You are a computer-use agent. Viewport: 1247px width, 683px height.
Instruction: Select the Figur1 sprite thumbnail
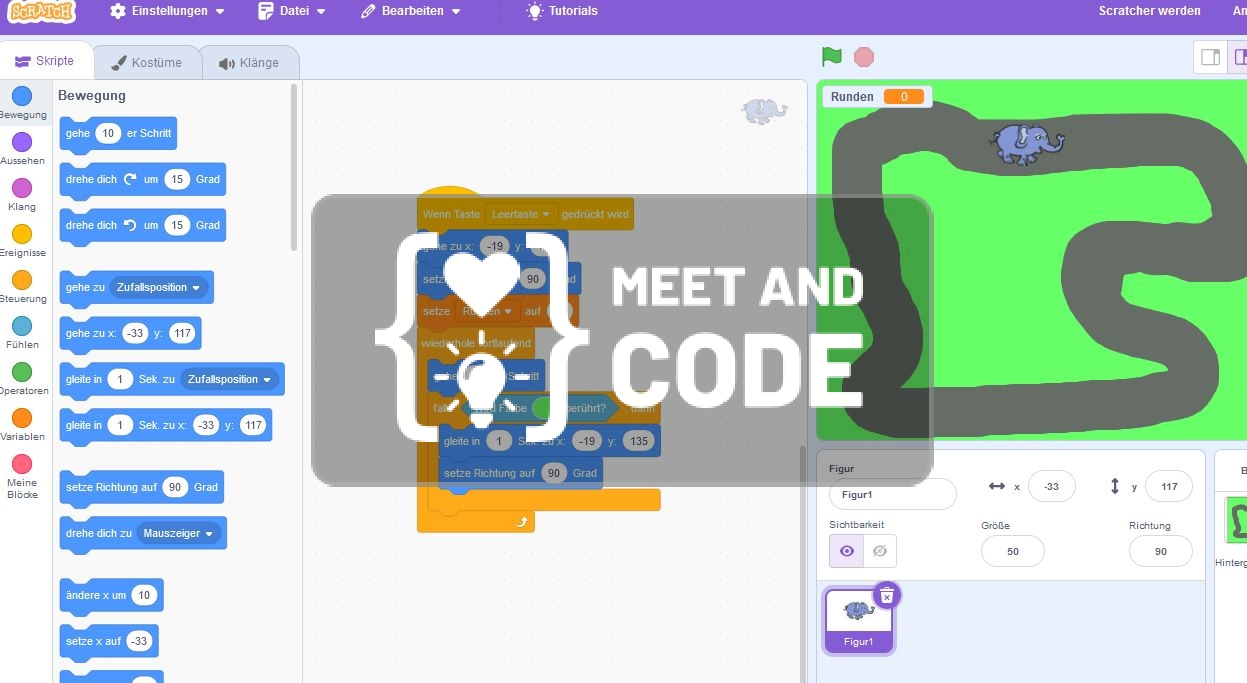(858, 620)
